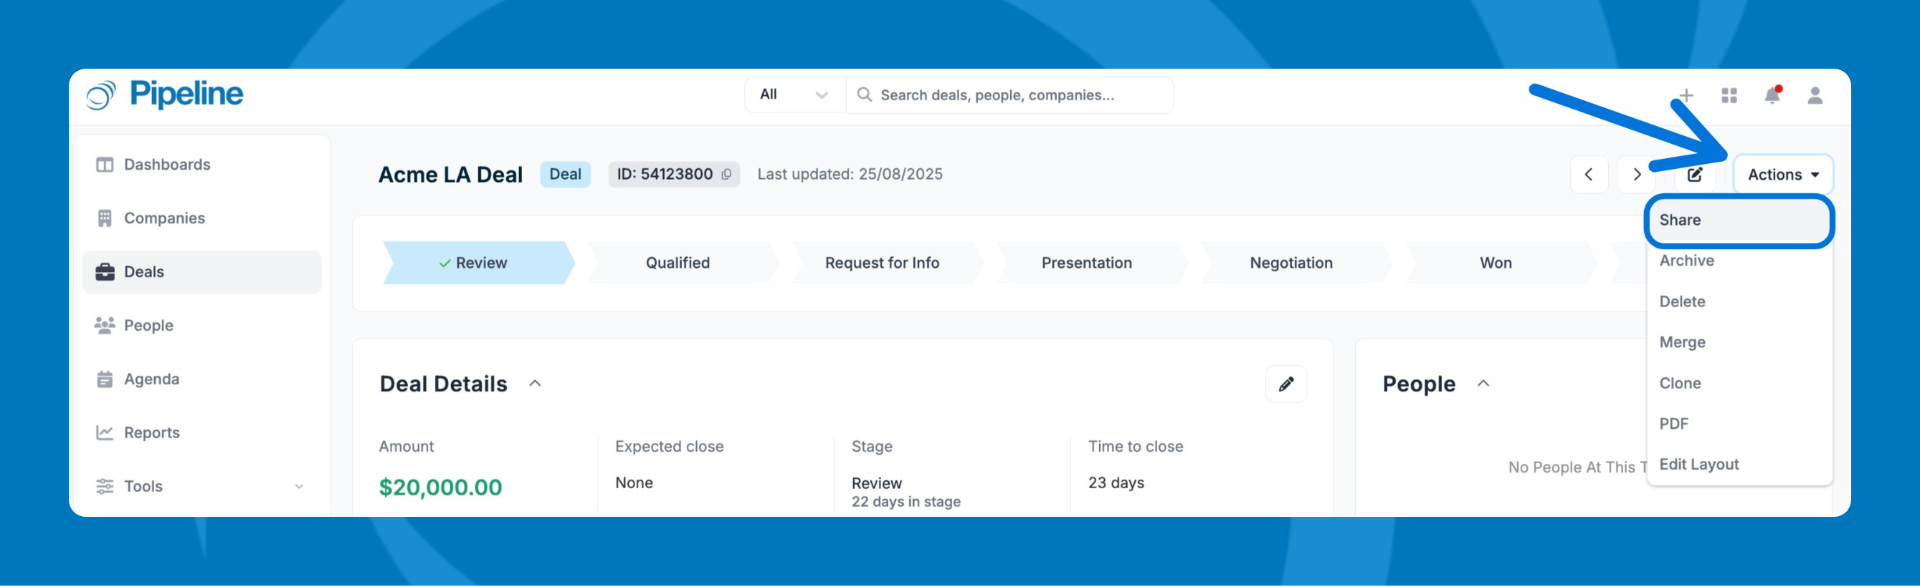The width and height of the screenshot is (1920, 587).
Task: Expand the Tools sidebar menu
Action: (299, 487)
